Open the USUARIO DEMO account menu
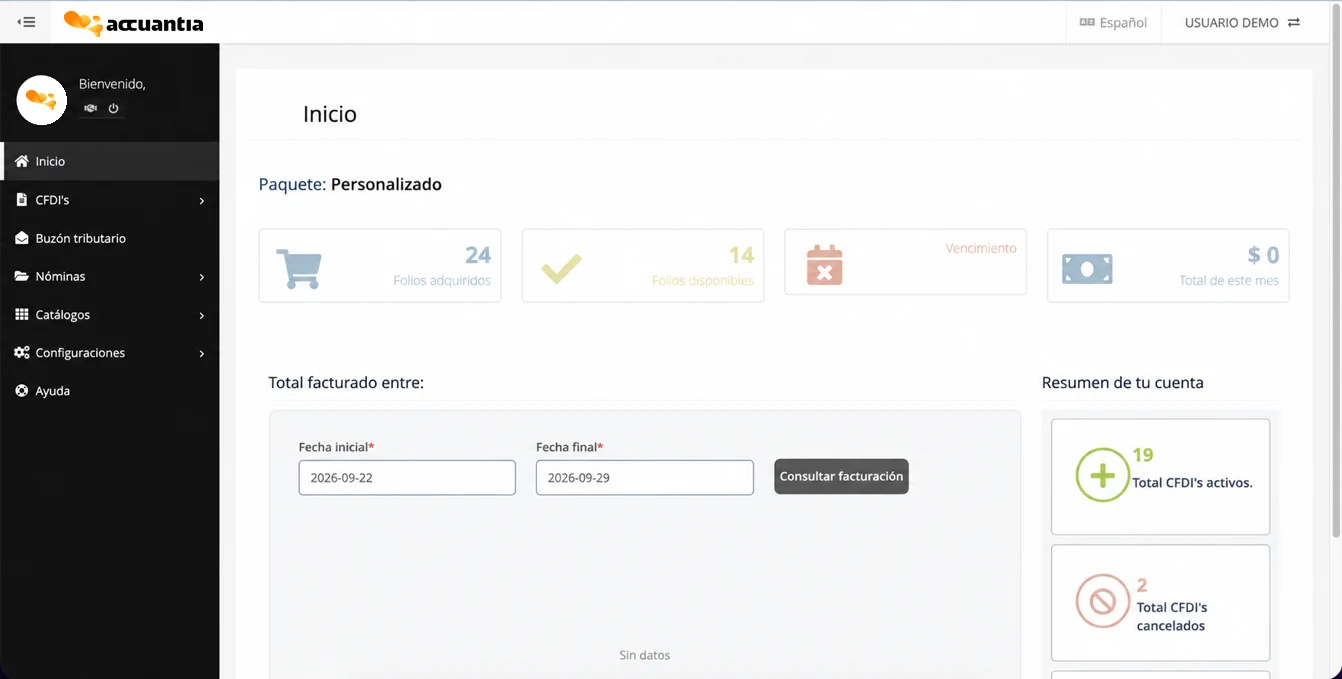The image size is (1342, 679). click(x=1242, y=22)
